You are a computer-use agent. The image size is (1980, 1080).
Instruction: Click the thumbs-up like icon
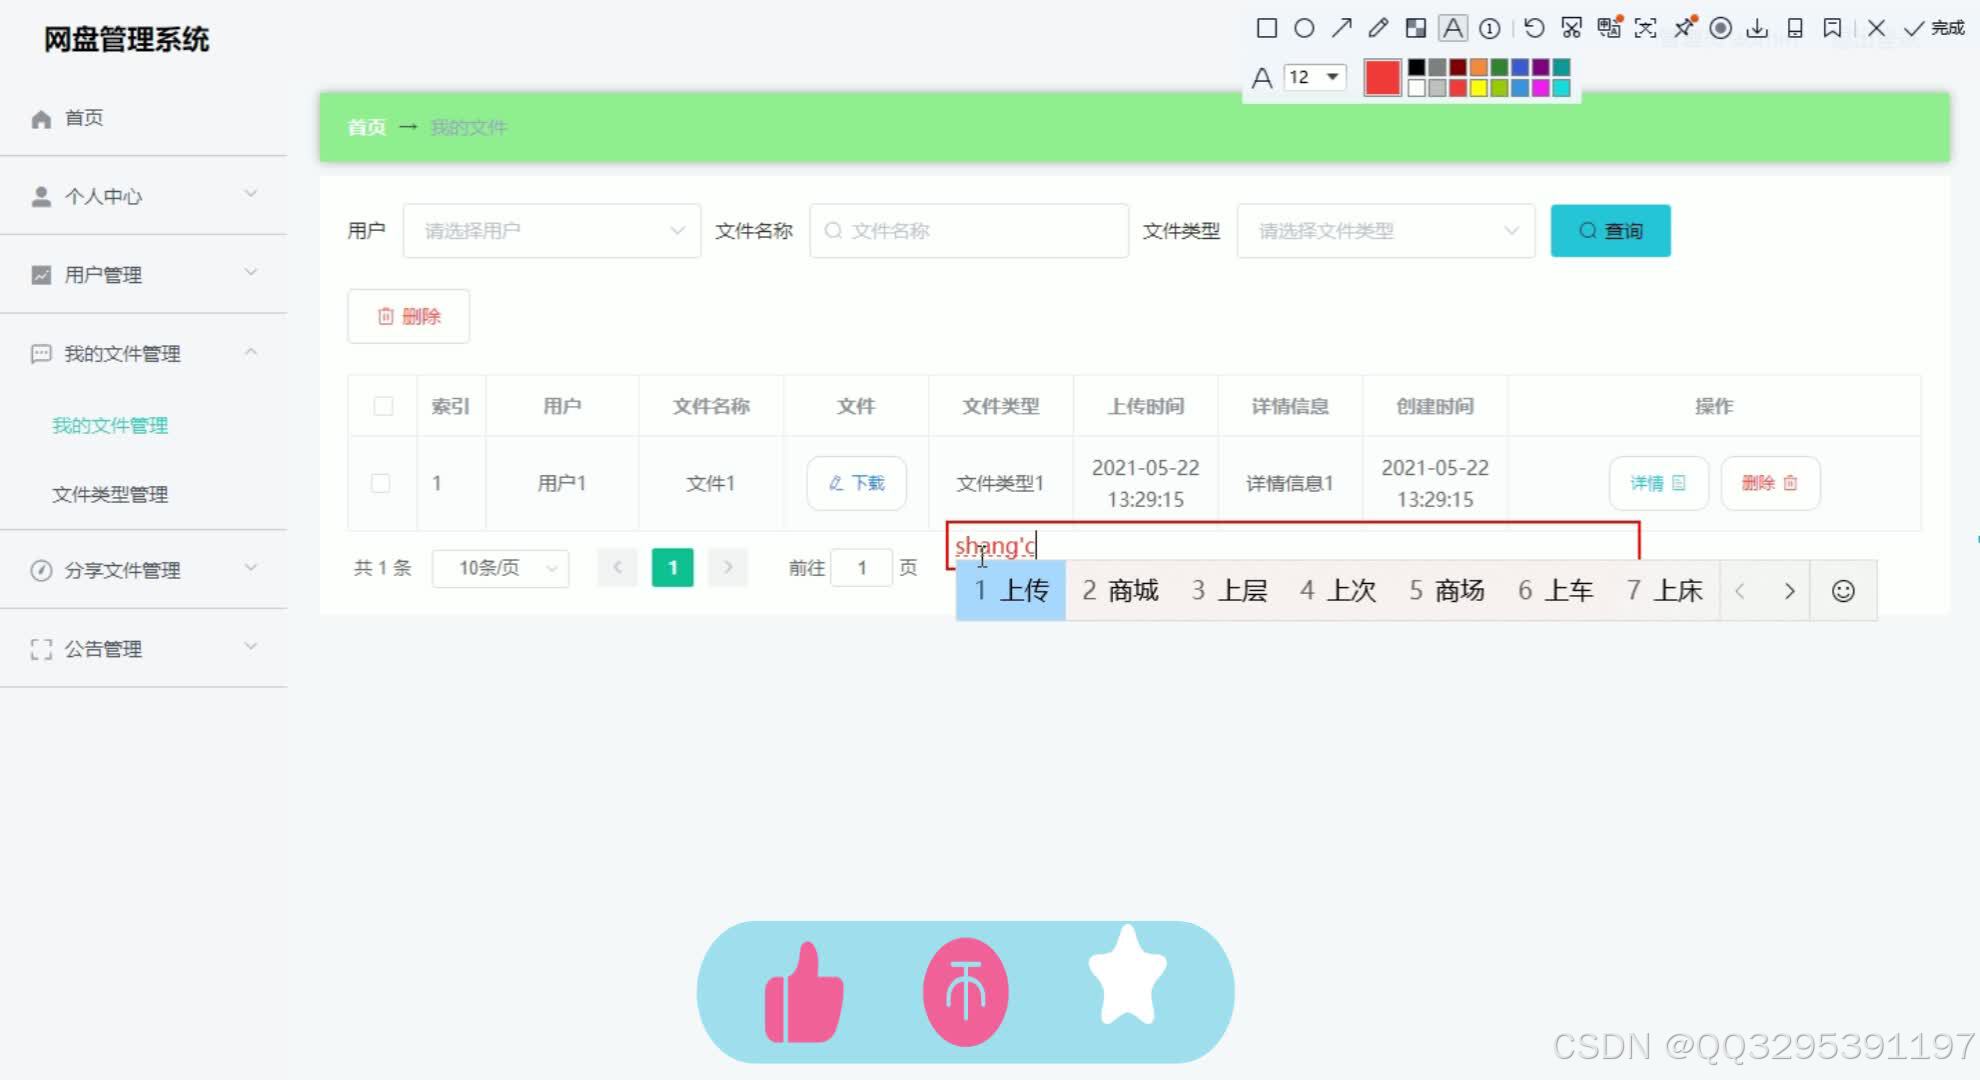(803, 992)
